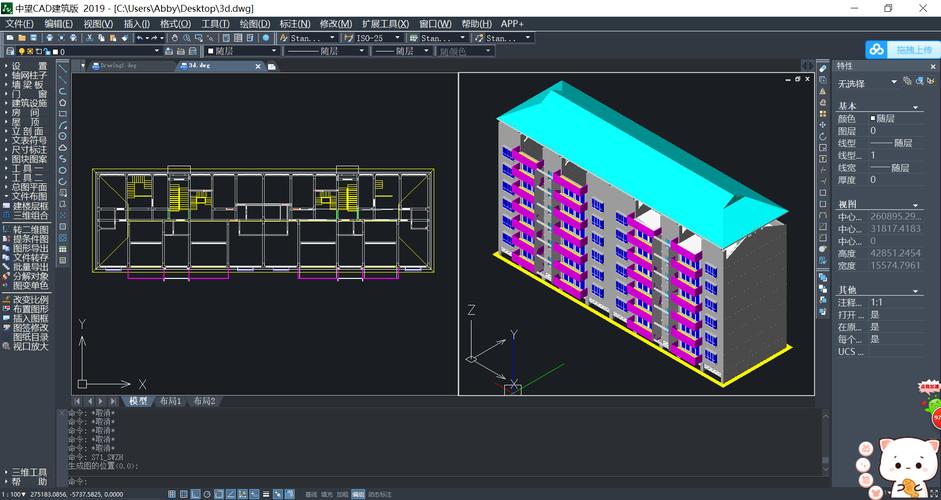The image size is (941, 500).
Task: Open the ISO-25 dimension style dropdown
Action: (x=373, y=37)
